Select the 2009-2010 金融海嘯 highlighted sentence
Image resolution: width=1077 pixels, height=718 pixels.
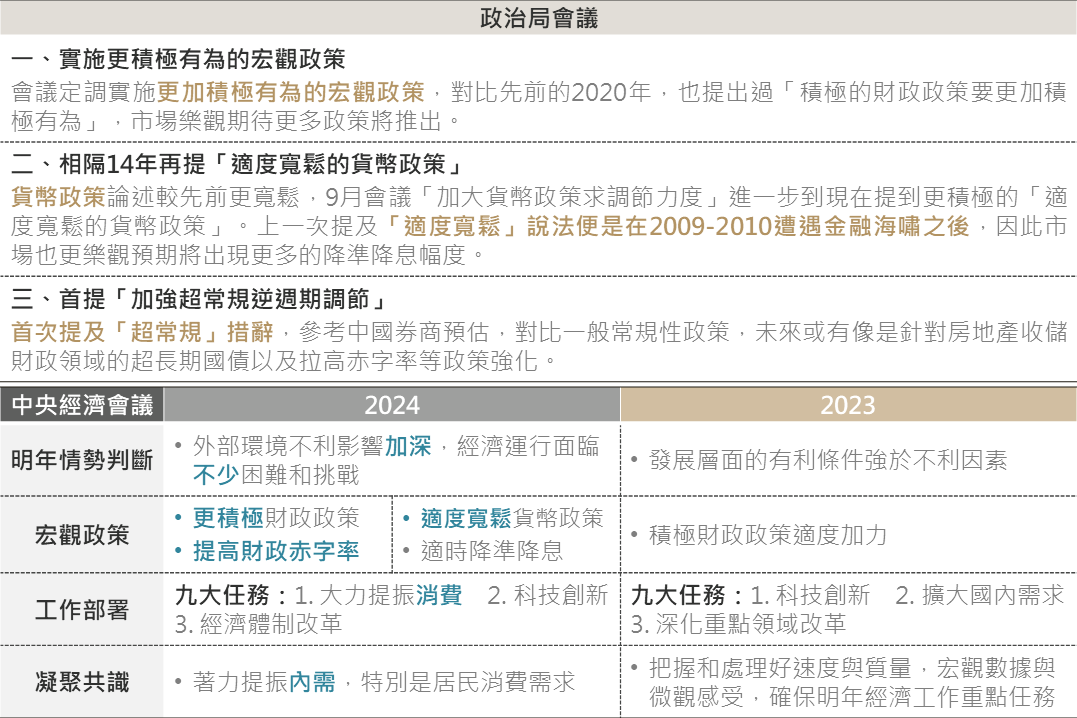click(676, 226)
